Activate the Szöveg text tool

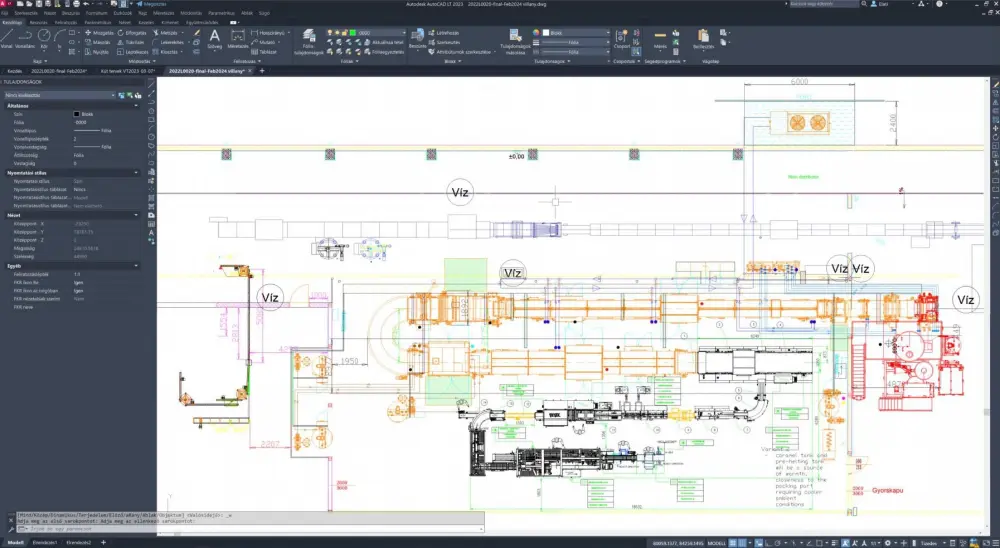point(214,37)
